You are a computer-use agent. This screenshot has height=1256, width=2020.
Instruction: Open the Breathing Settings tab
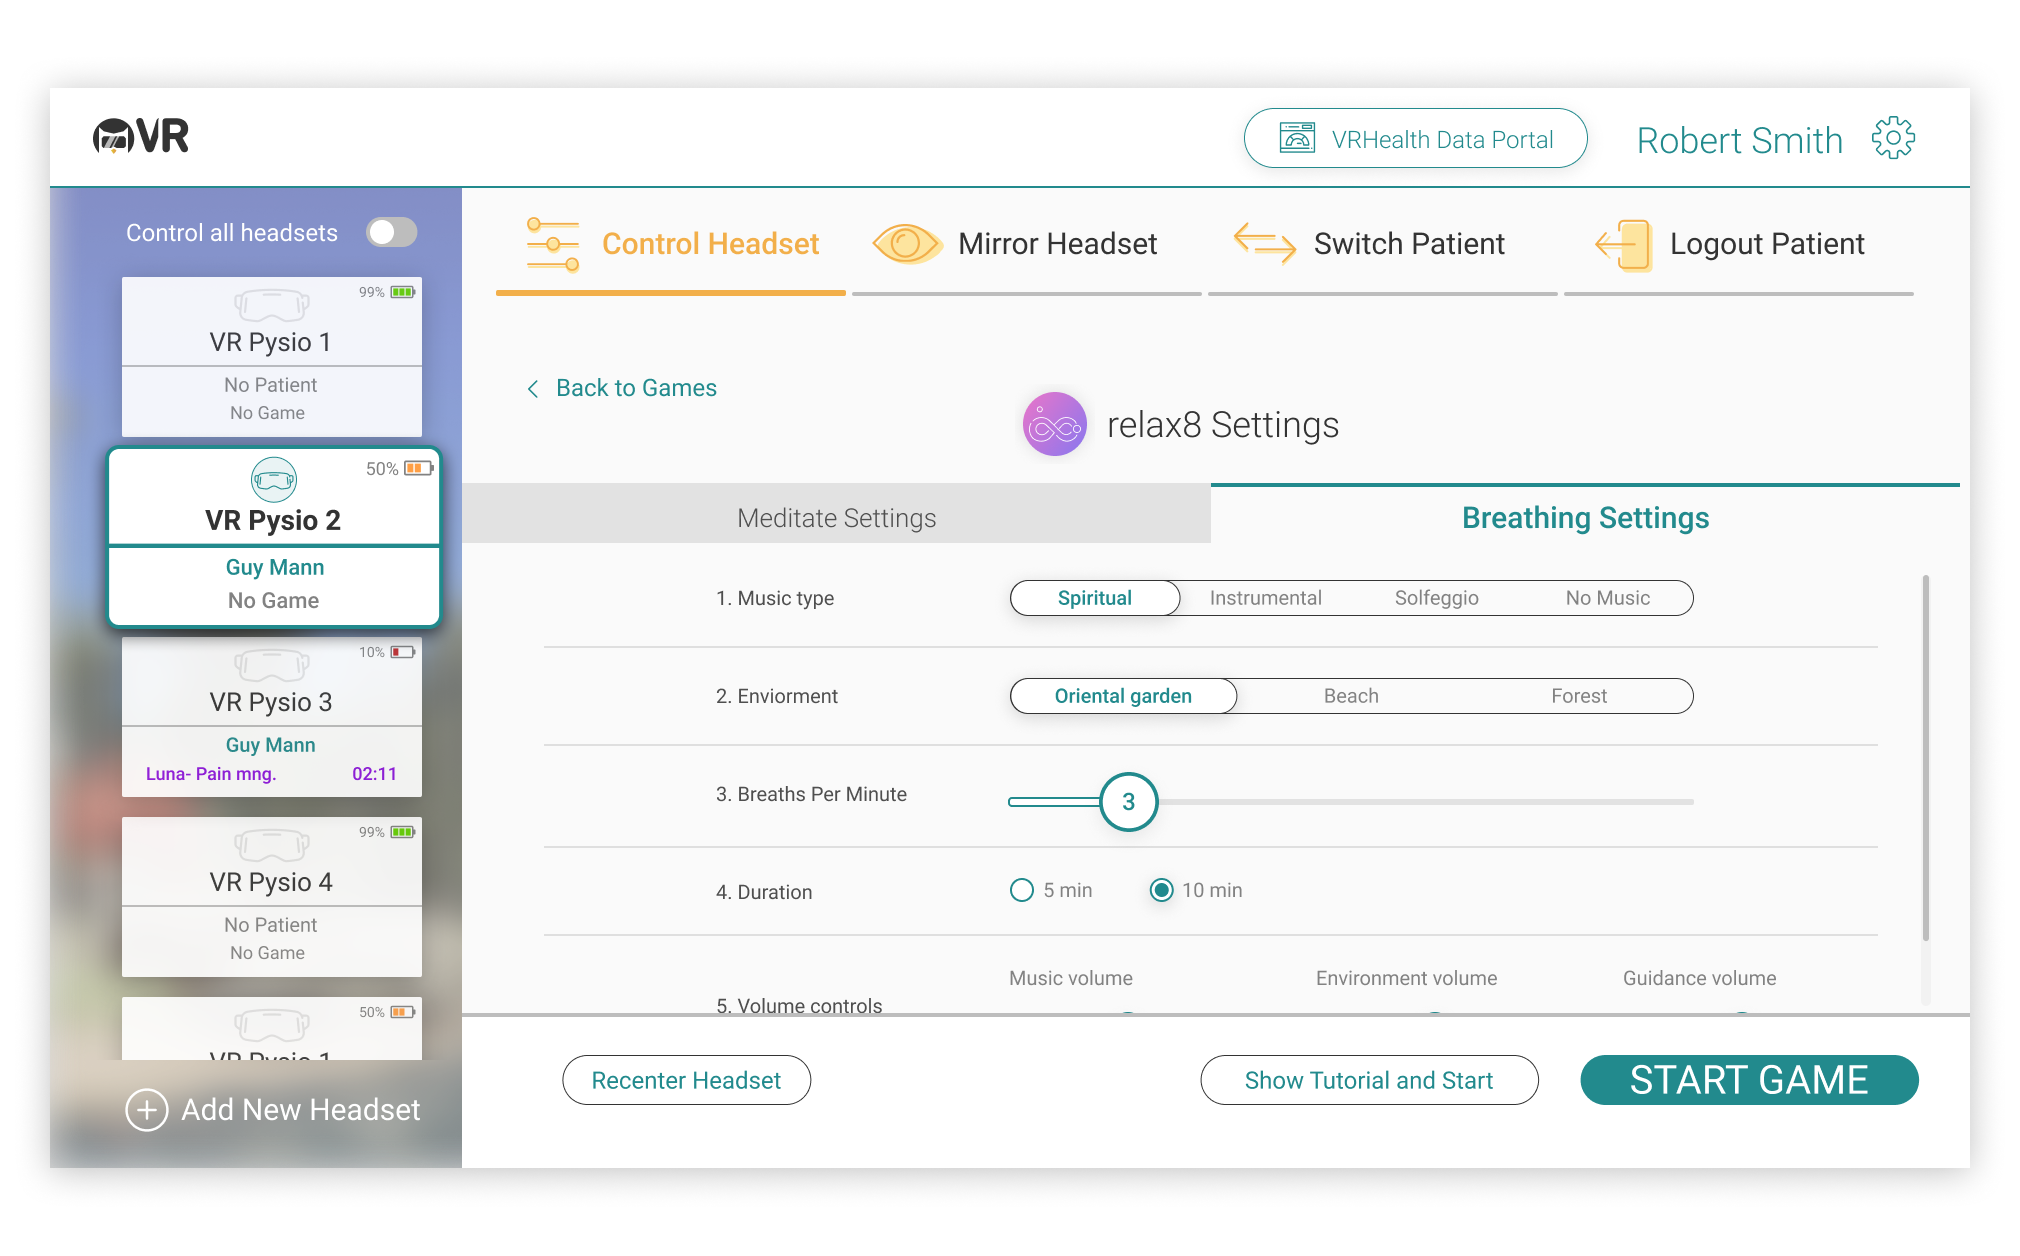coord(1585,518)
